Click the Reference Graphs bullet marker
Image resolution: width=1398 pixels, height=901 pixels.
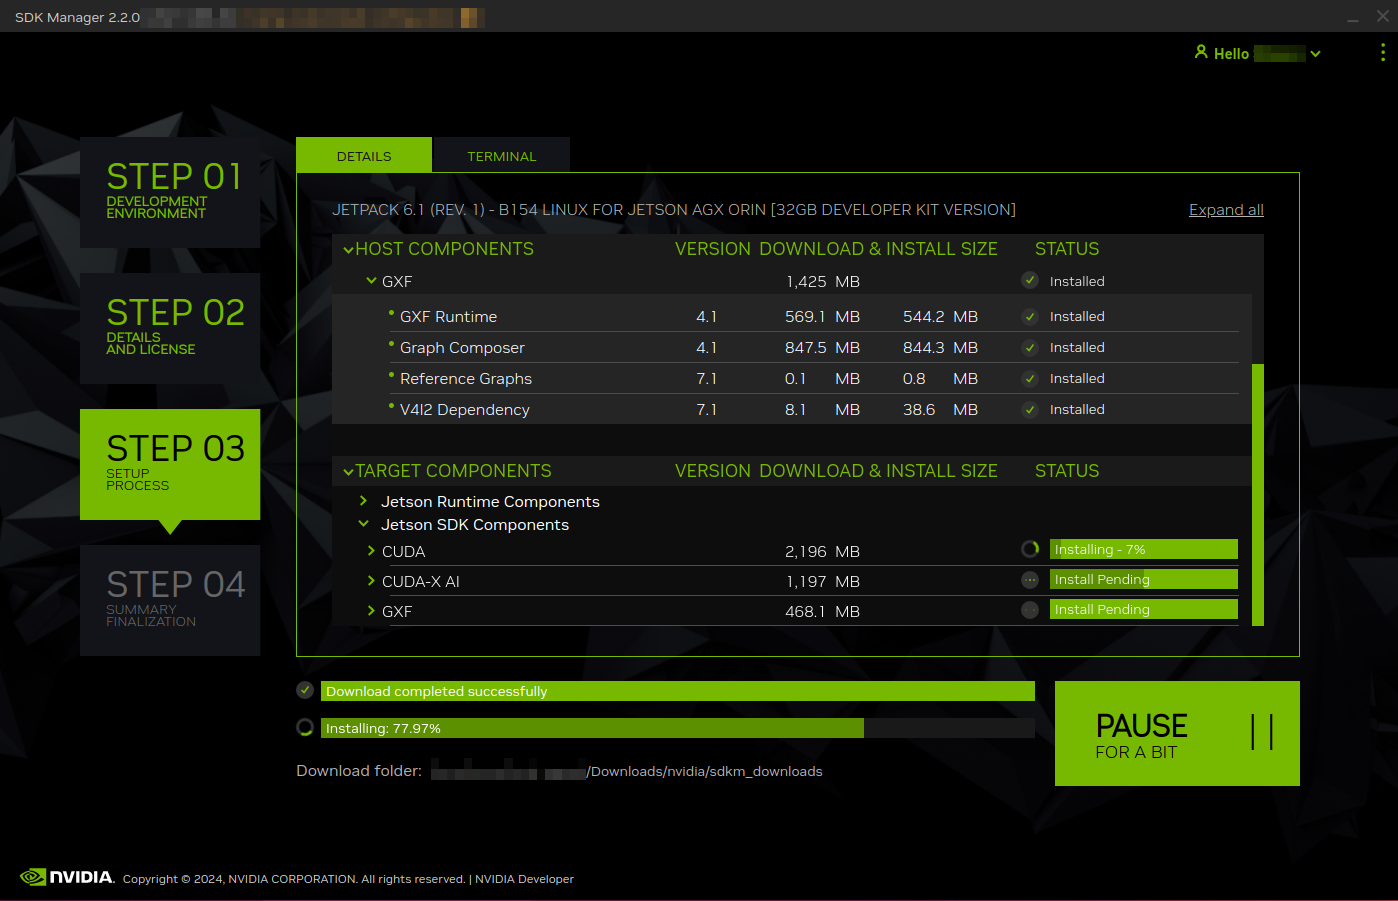[x=391, y=375]
